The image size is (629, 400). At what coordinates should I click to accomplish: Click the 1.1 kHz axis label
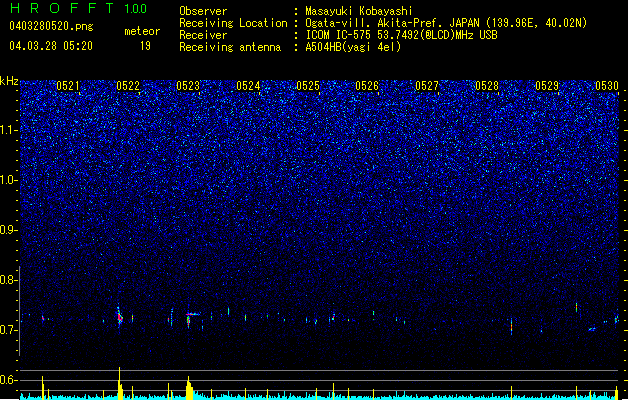tap(9, 130)
